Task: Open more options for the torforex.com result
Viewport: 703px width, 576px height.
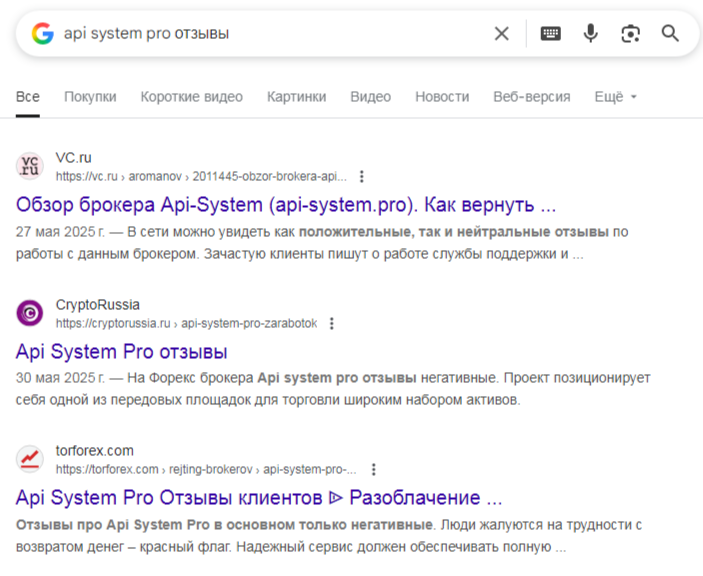Action: tap(373, 470)
